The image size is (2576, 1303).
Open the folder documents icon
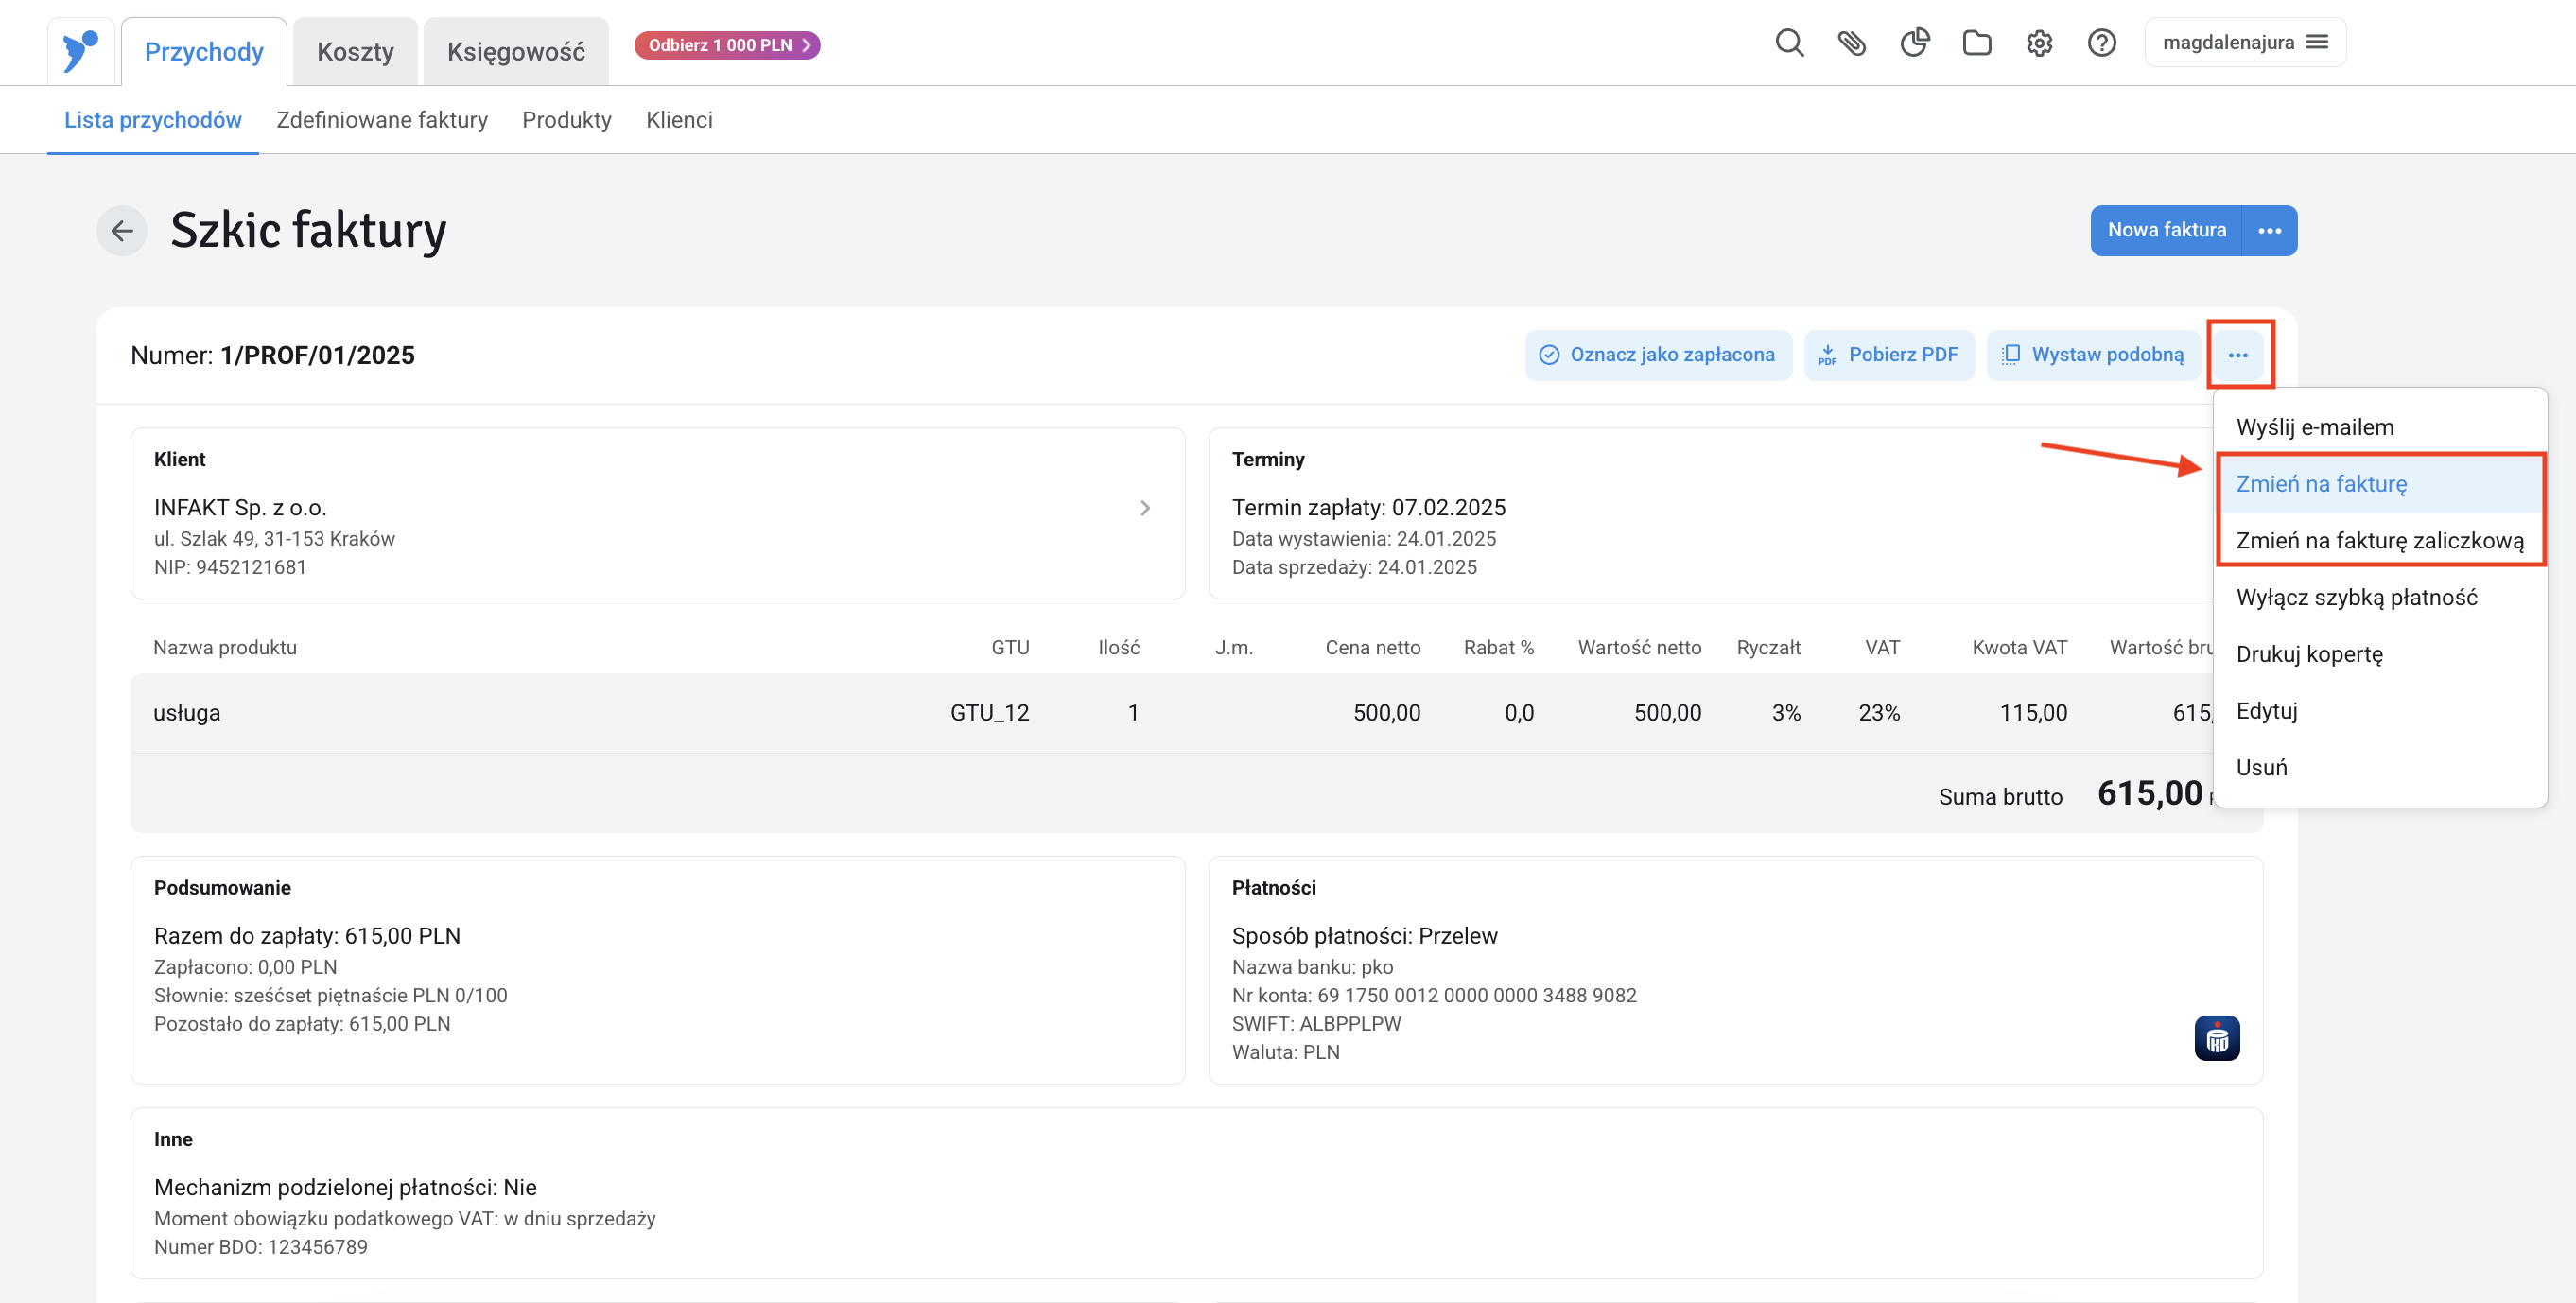pos(1976,43)
